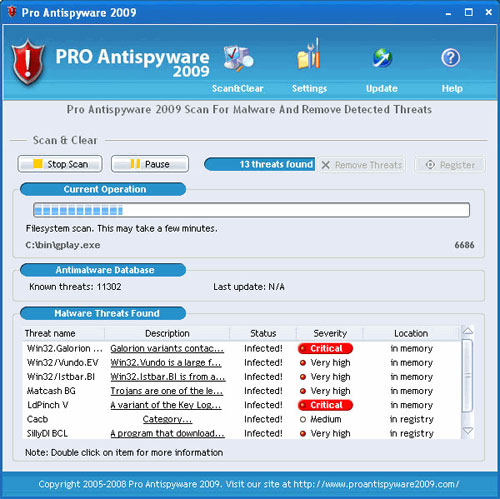Click the threats list scroll down arrow
Image resolution: width=500 pixels, height=499 pixels.
click(x=468, y=431)
